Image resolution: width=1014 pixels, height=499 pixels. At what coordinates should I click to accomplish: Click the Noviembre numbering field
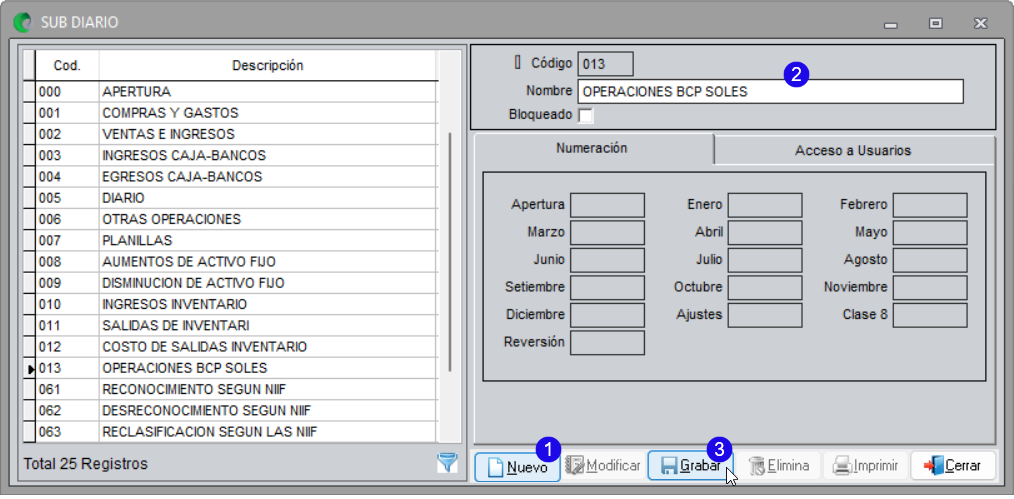[930, 288]
